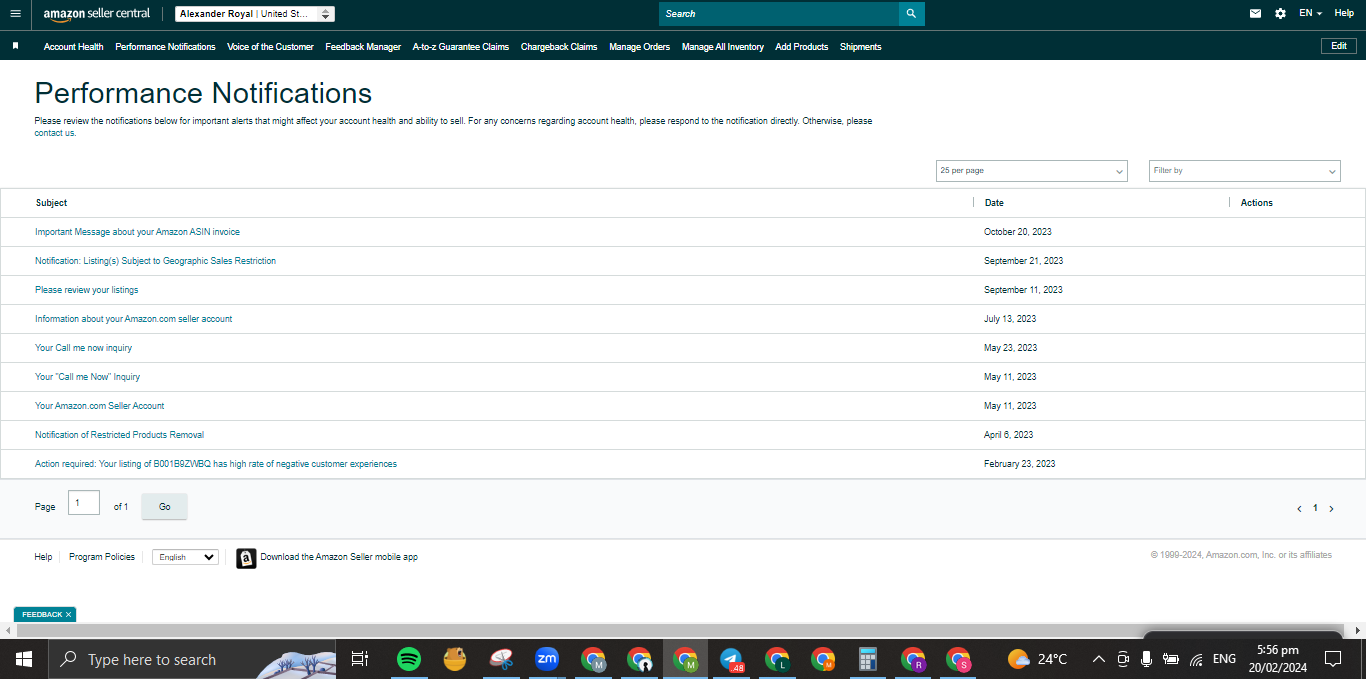Screen dimensions: 1366x679
Task: Close the Feedback tab with its X
Action: point(69,615)
